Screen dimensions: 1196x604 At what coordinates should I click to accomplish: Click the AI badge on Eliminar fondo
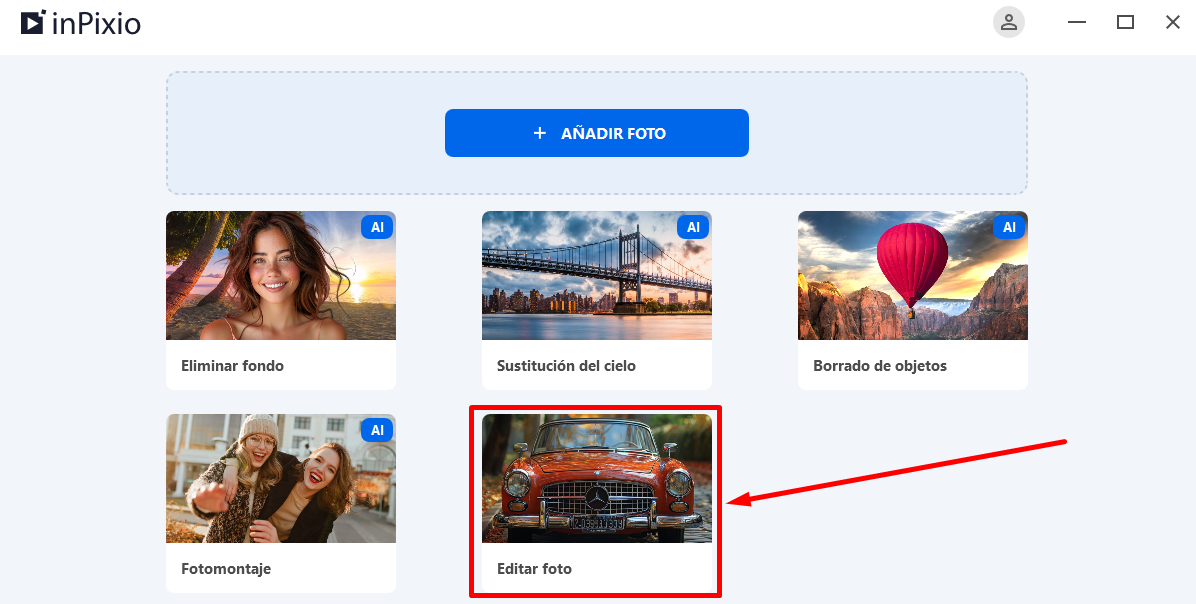(x=377, y=227)
